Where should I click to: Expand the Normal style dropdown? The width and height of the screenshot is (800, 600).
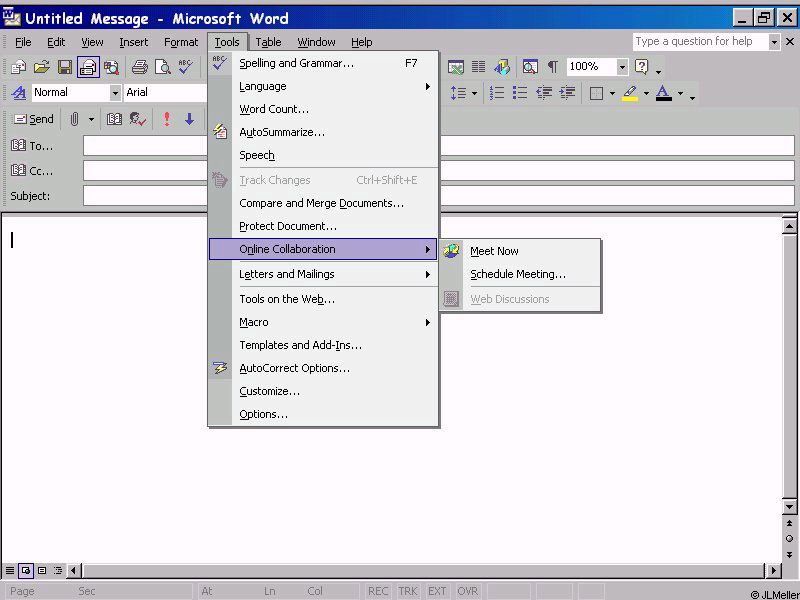pyautogui.click(x=115, y=93)
